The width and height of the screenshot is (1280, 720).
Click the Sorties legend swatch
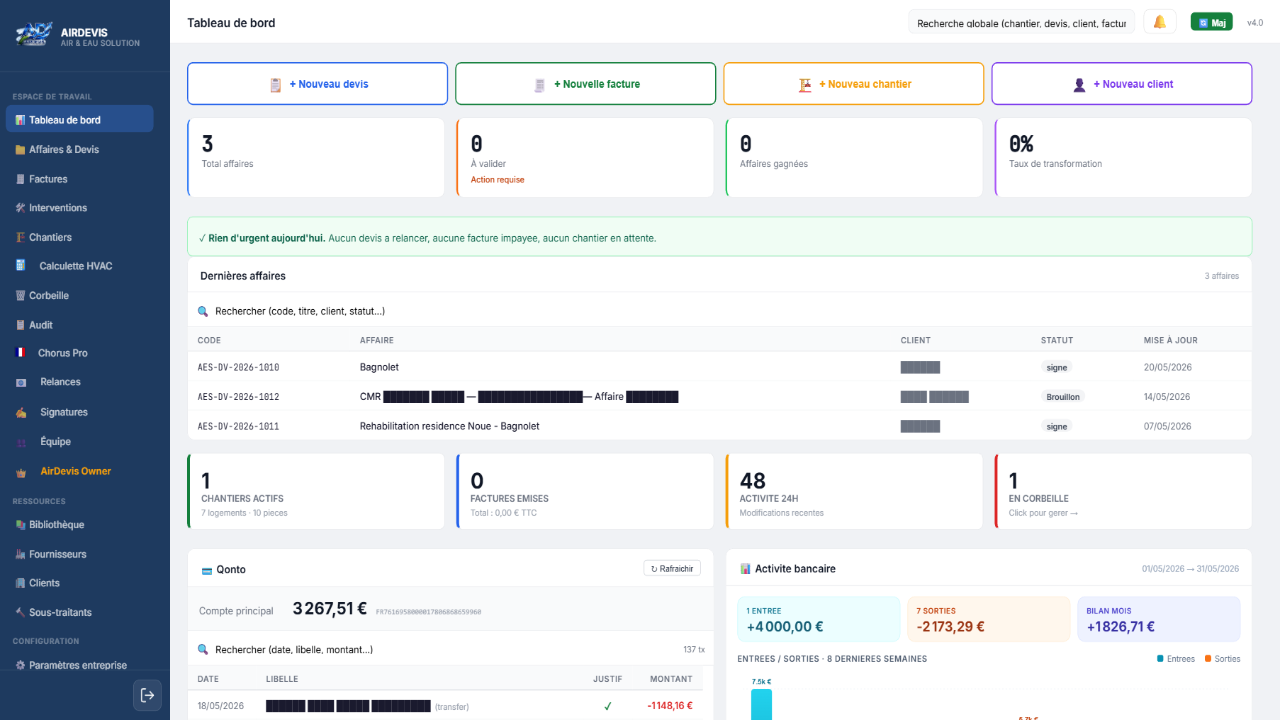click(x=1208, y=659)
